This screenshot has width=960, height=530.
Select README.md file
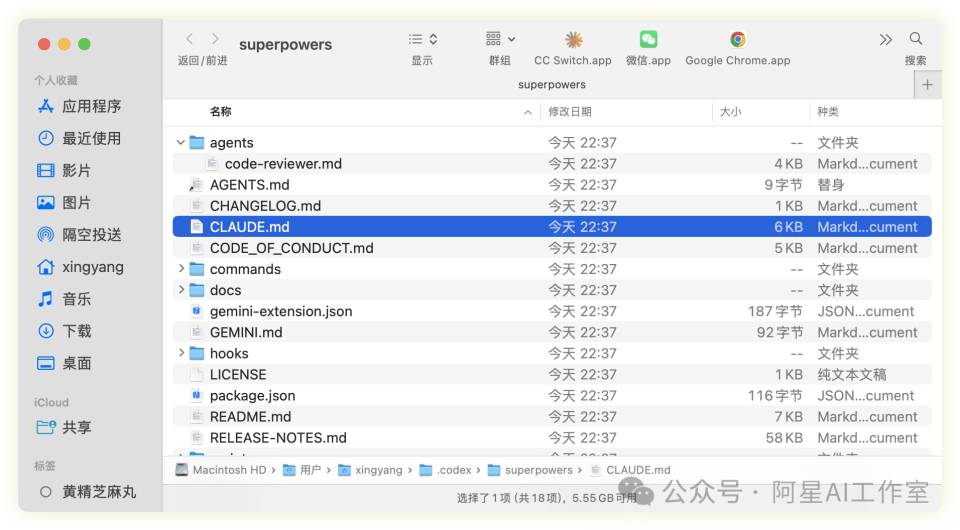552,417
